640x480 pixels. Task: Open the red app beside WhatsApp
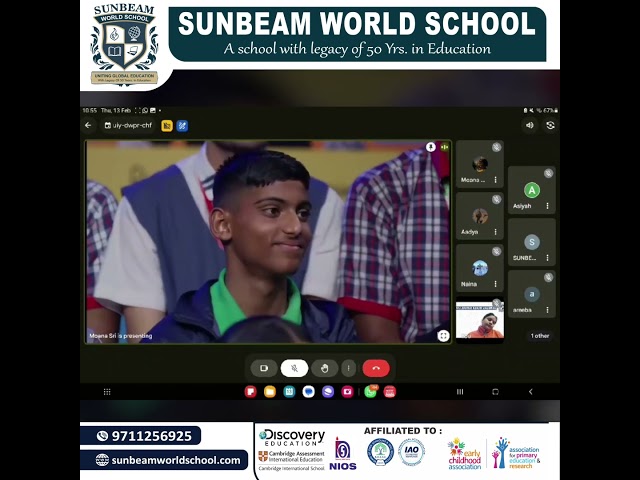pyautogui.click(x=390, y=392)
